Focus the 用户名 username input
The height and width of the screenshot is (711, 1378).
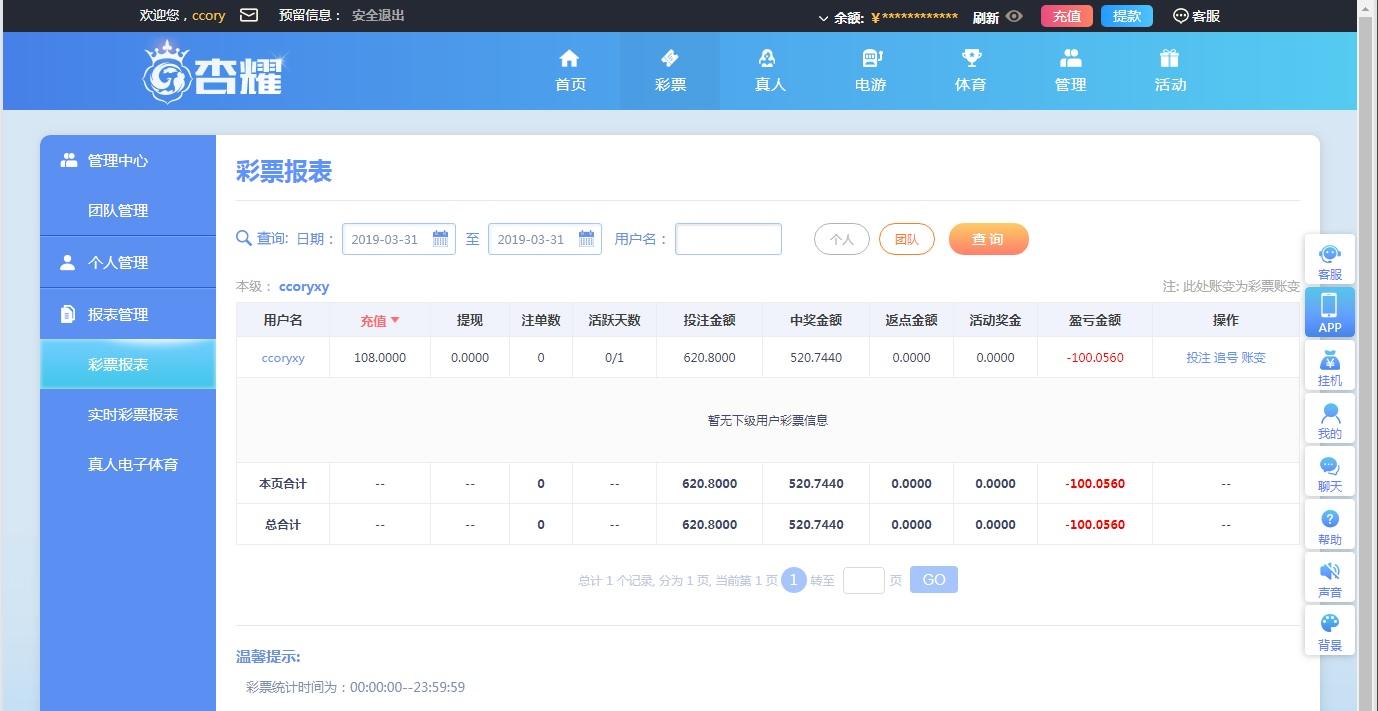728,239
